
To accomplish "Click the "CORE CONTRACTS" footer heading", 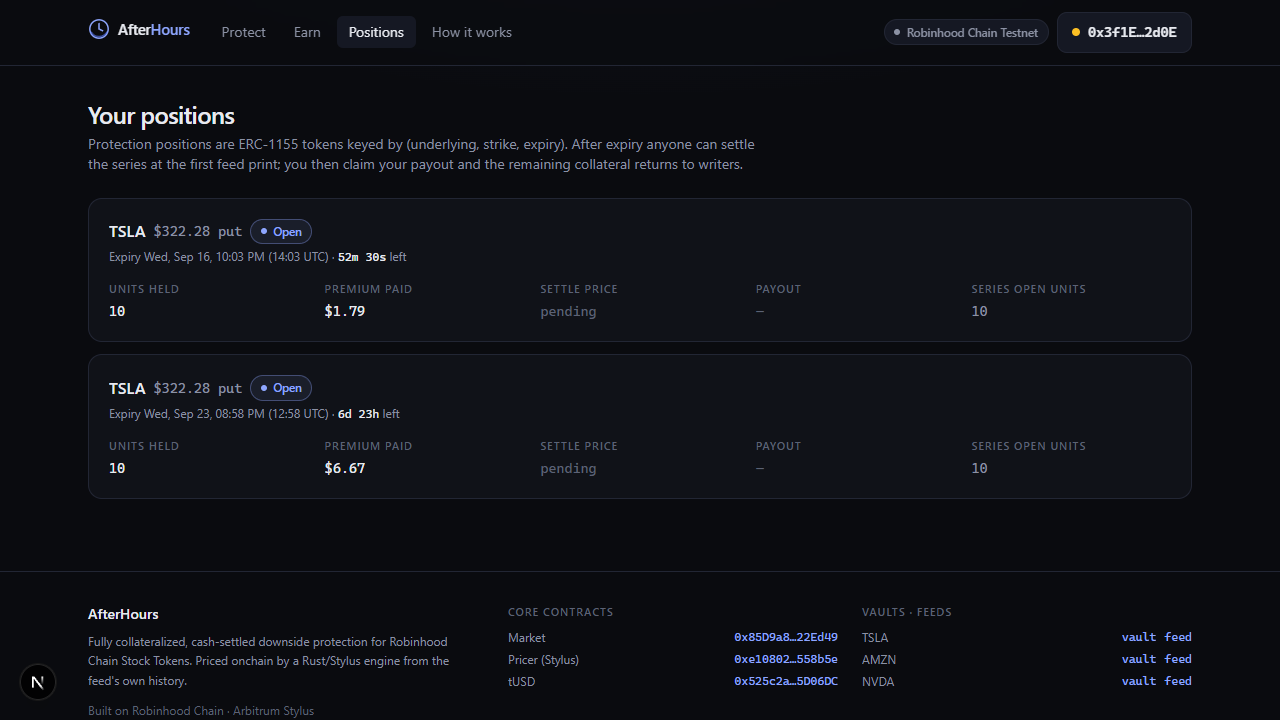I will click(561, 612).
